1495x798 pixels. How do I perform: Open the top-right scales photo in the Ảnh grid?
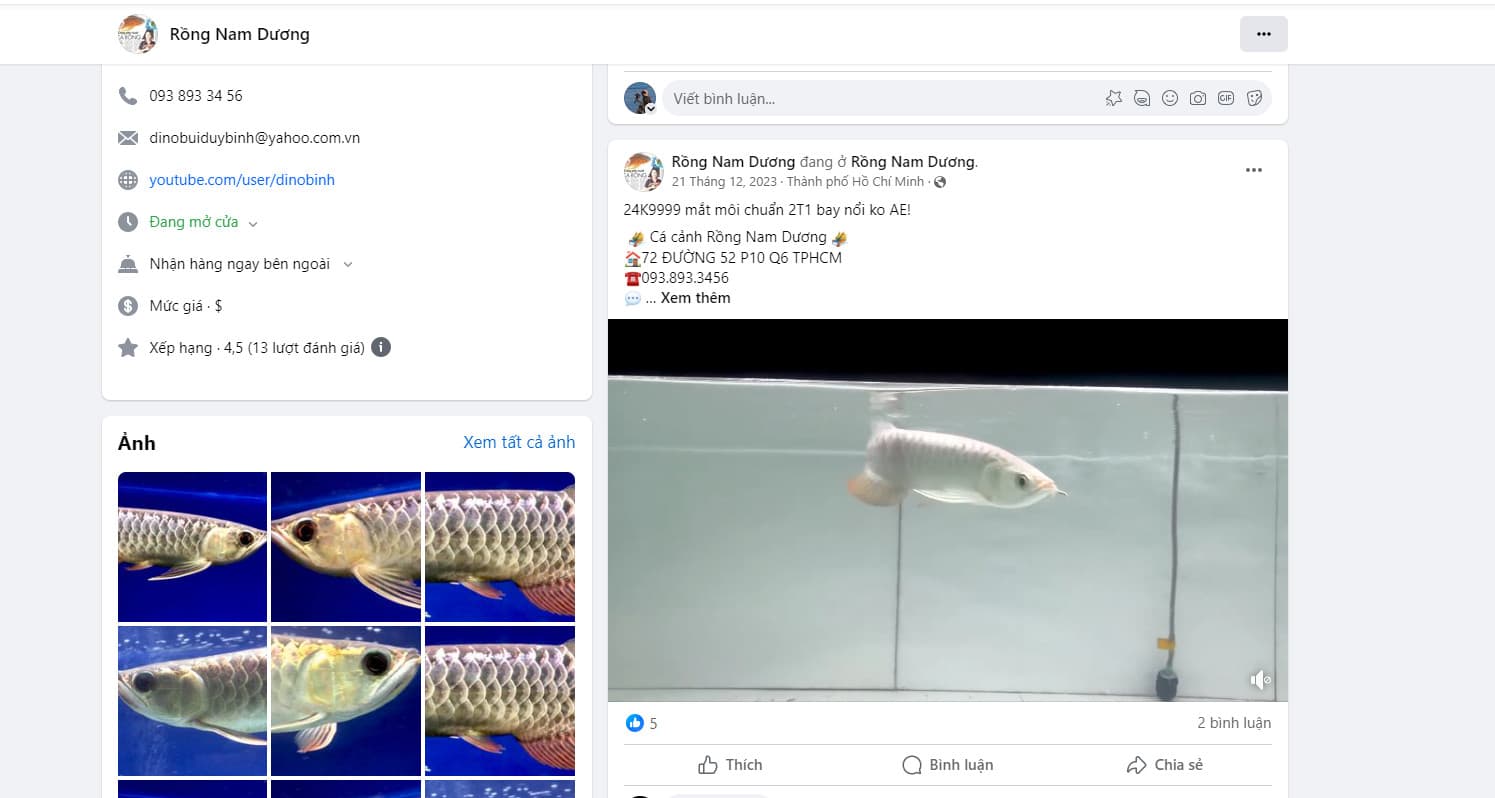(500, 547)
